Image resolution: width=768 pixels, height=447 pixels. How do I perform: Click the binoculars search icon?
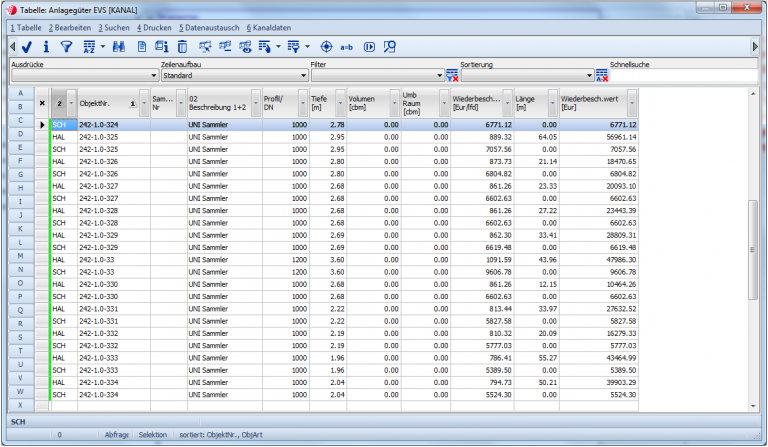pyautogui.click(x=118, y=46)
